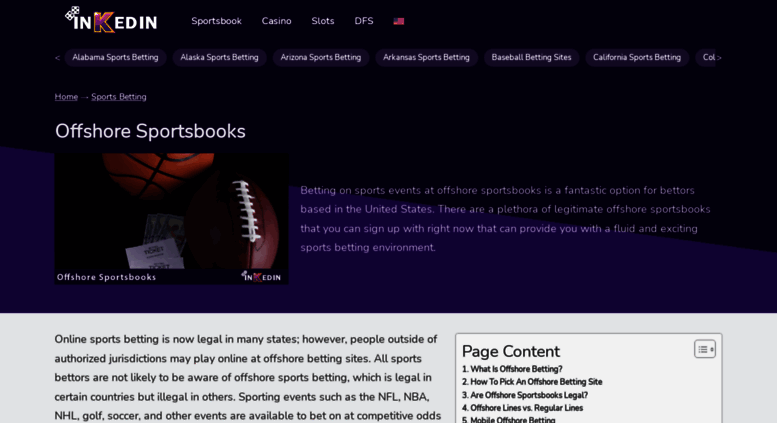Go to Arkansas Sports Betting
This screenshot has width=777, height=423.
tap(426, 57)
